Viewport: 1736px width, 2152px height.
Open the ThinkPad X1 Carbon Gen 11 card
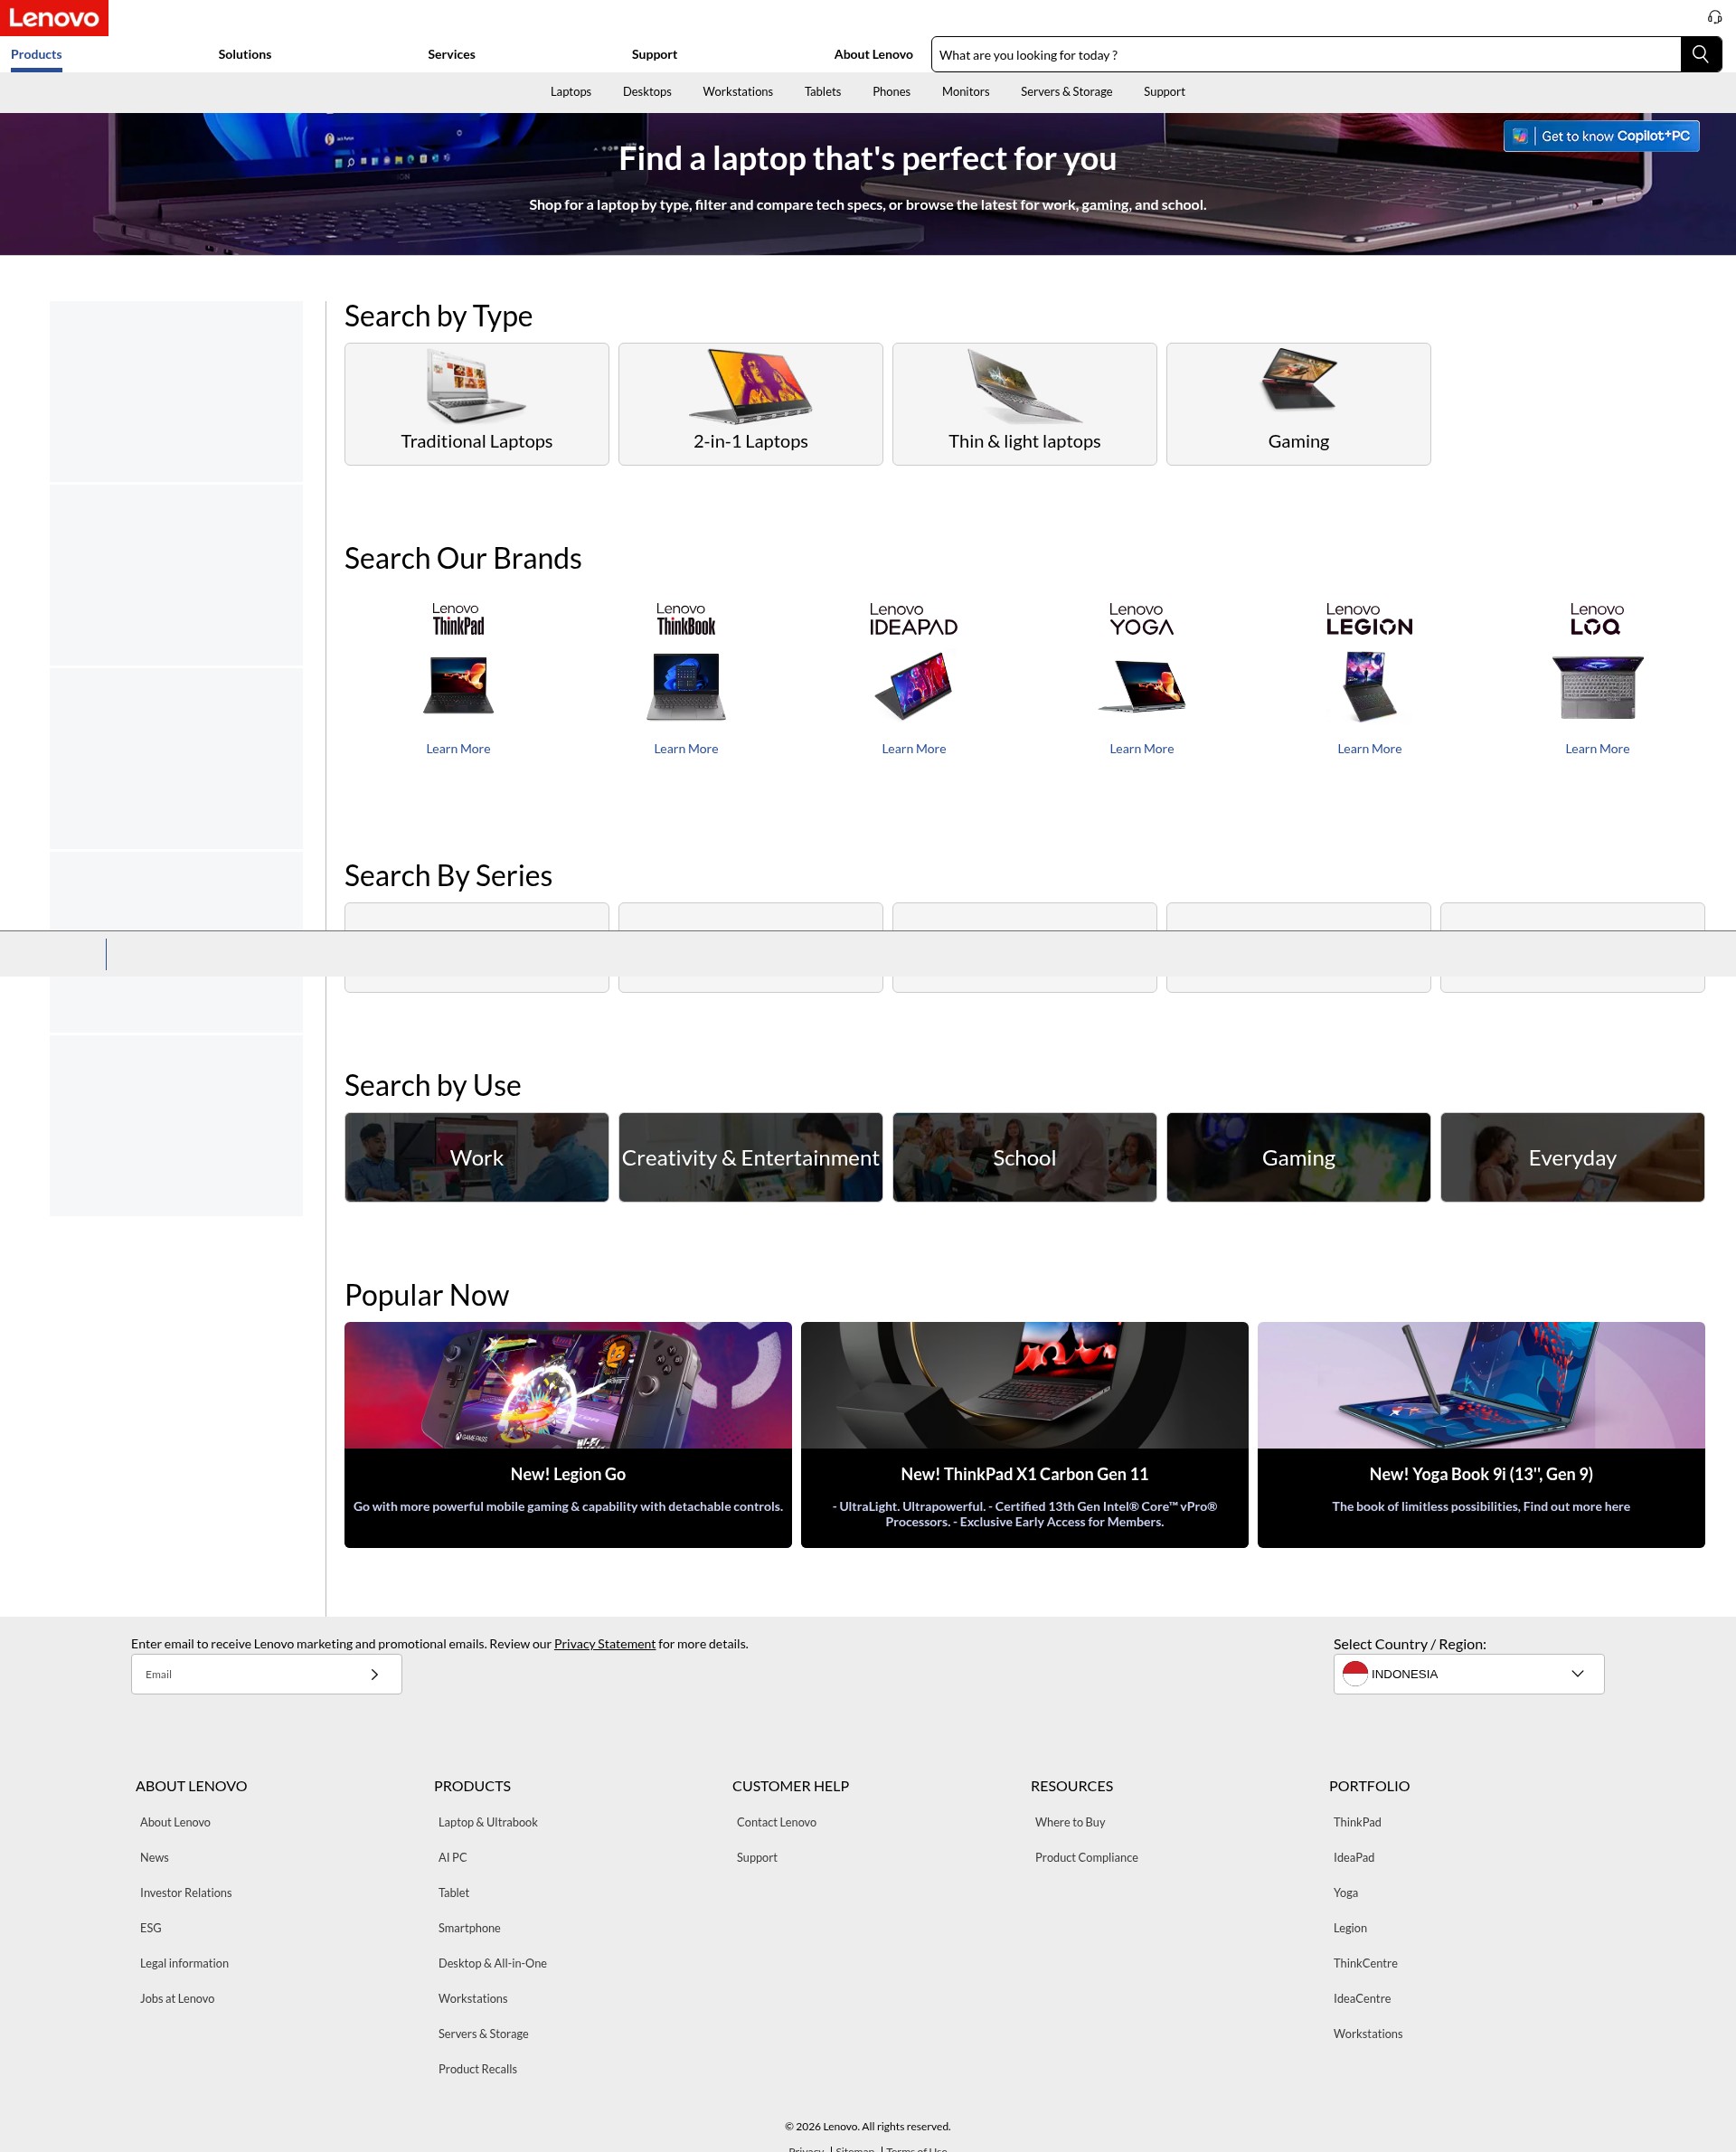coord(1024,1435)
